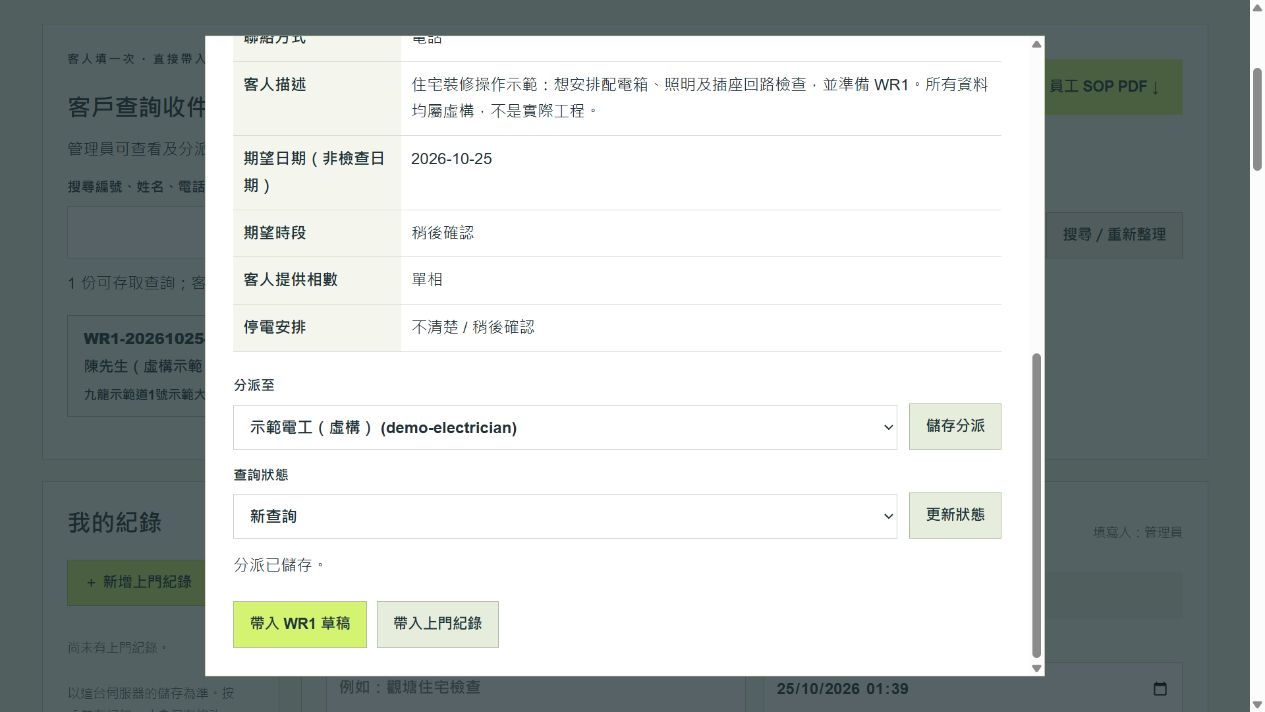Viewport: 1265px width, 712px height.
Task: Click the 不清楚 / 稍後確認 value
Action: coord(473,328)
